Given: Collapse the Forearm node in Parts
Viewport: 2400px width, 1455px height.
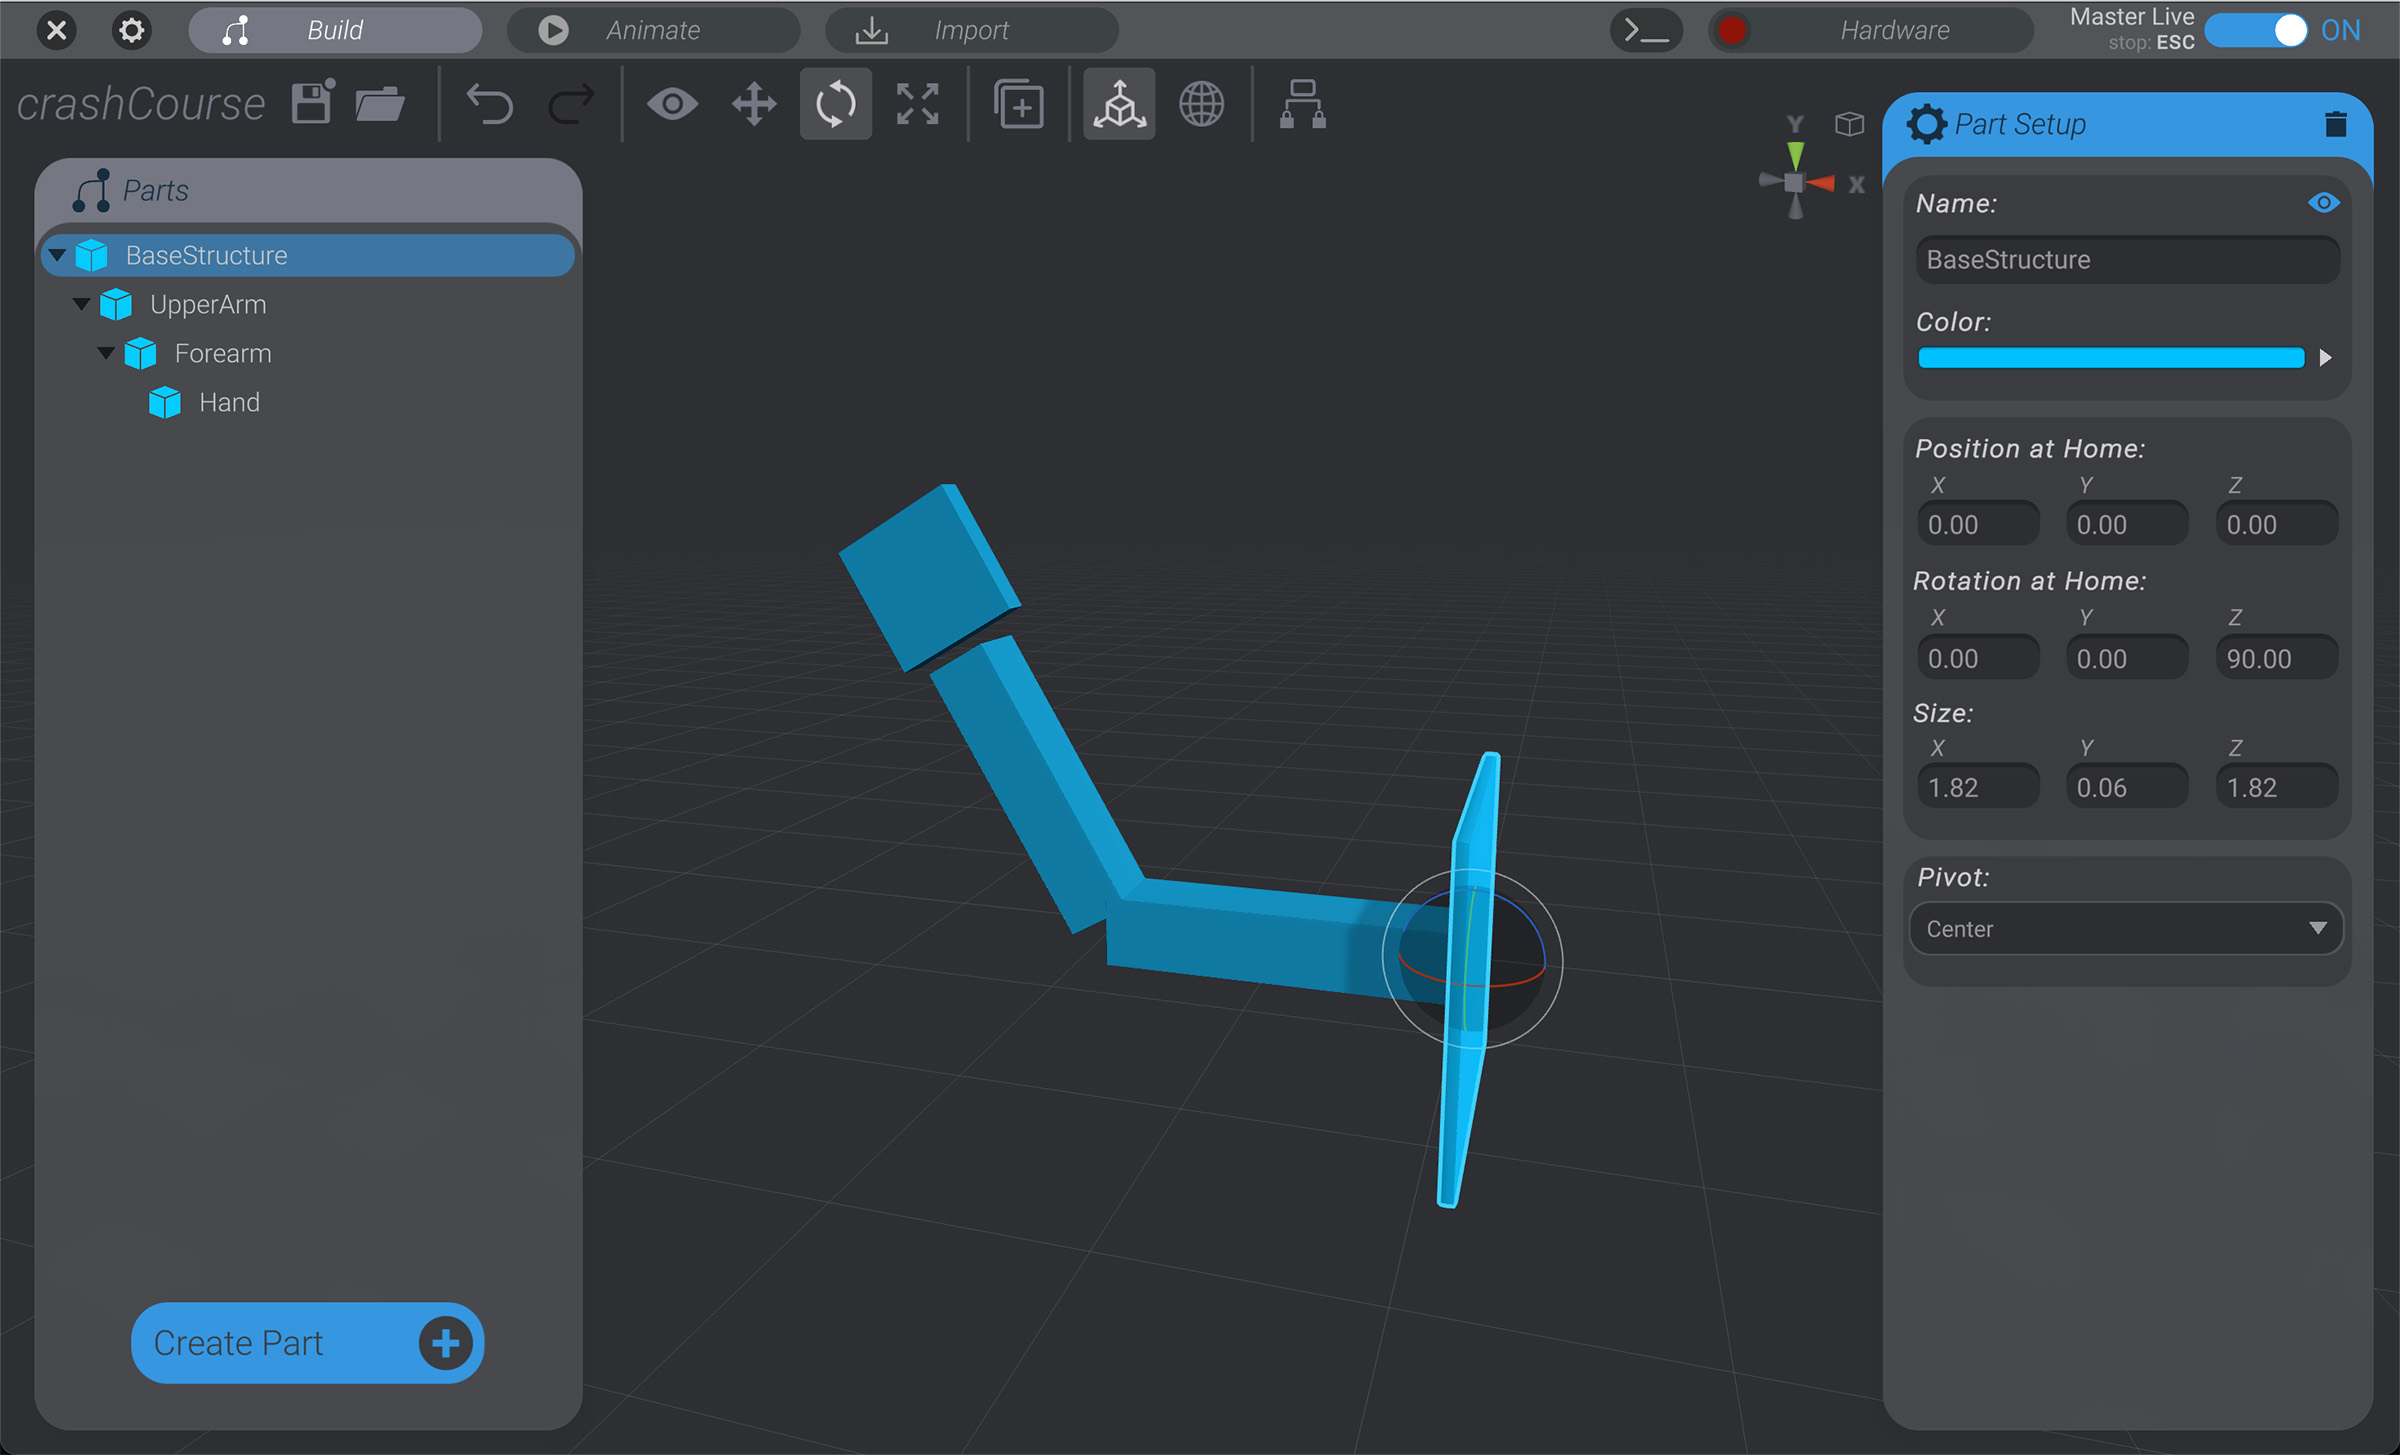Looking at the screenshot, I should (106, 353).
